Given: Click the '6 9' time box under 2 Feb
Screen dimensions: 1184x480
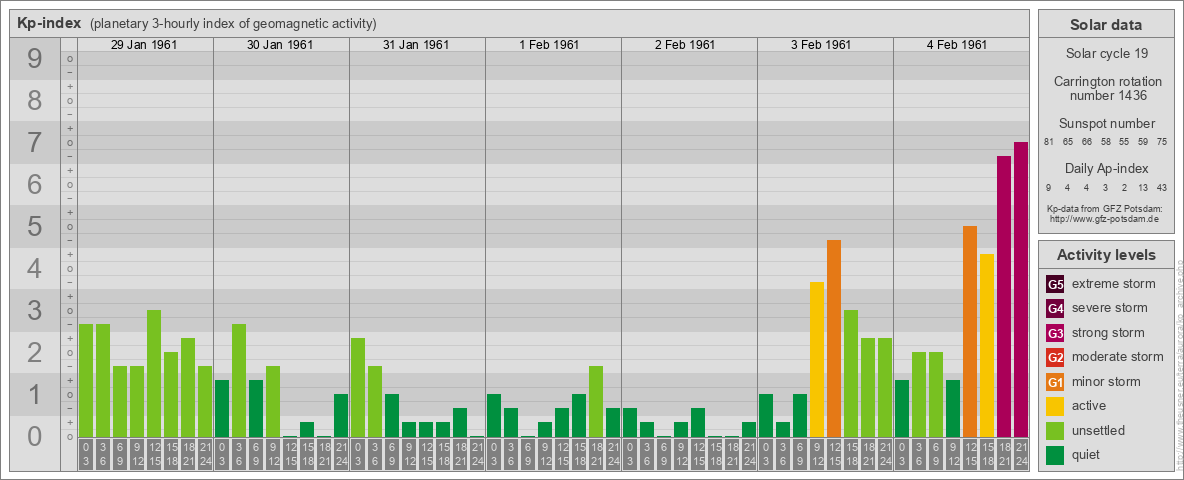Looking at the screenshot, I should coord(664,456).
